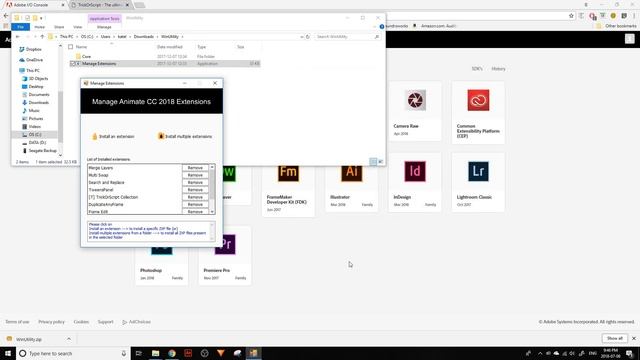Select Seagate Backup drive in navigation pane
This screenshot has width=640, height=360.
[42, 151]
